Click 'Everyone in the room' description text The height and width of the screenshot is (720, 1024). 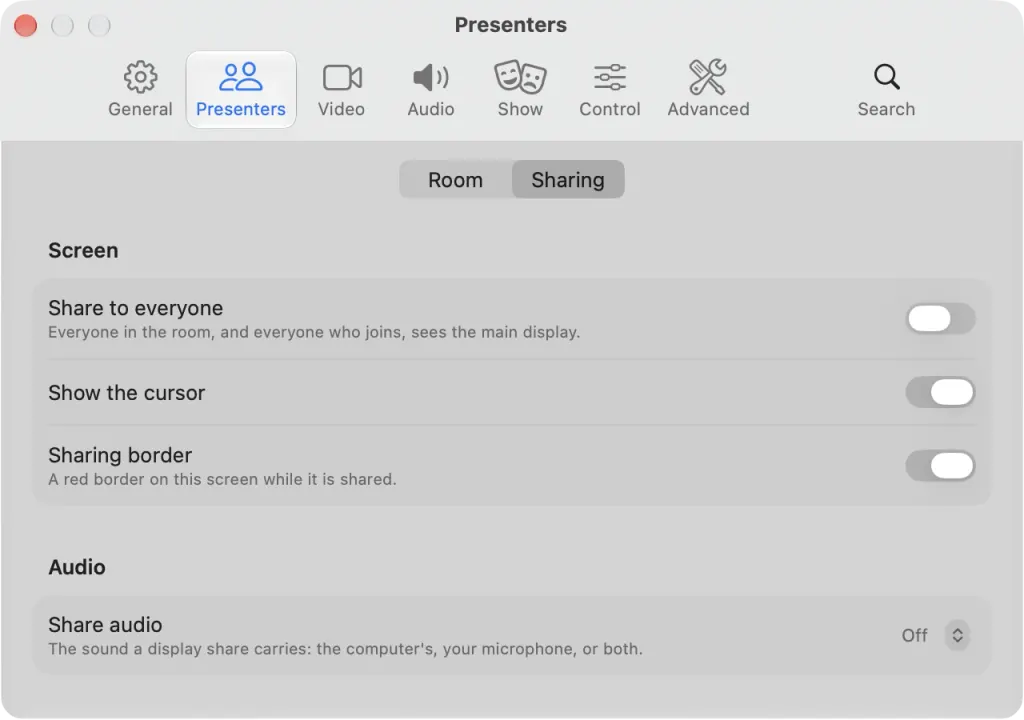(314, 332)
